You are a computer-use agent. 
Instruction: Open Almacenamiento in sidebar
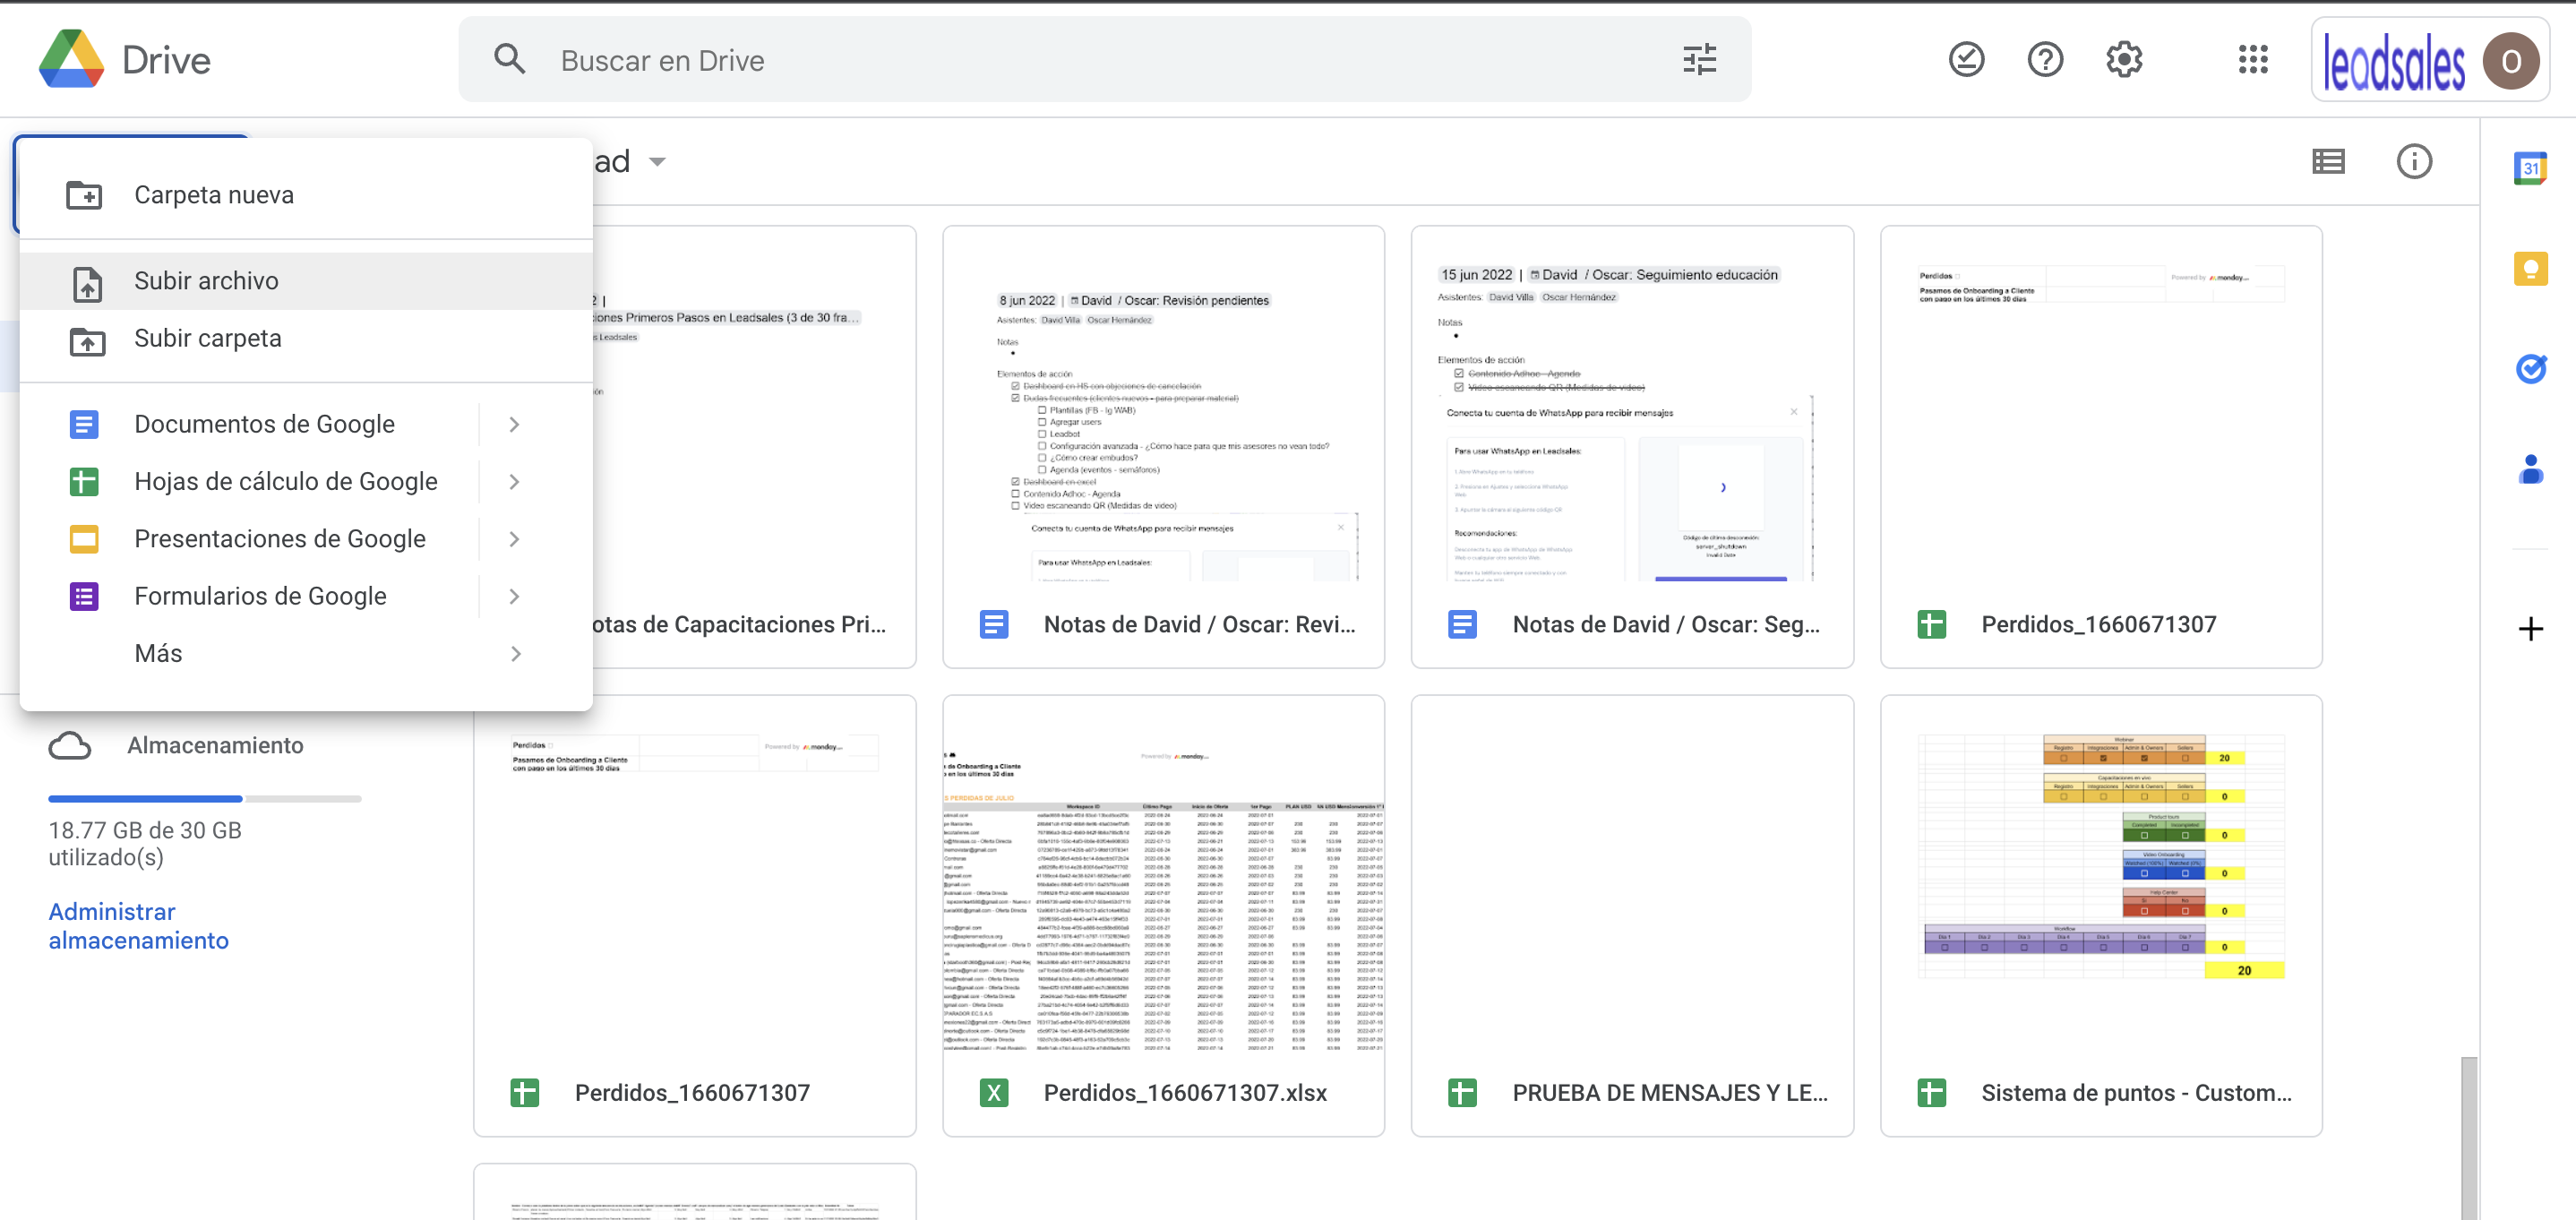(215, 745)
